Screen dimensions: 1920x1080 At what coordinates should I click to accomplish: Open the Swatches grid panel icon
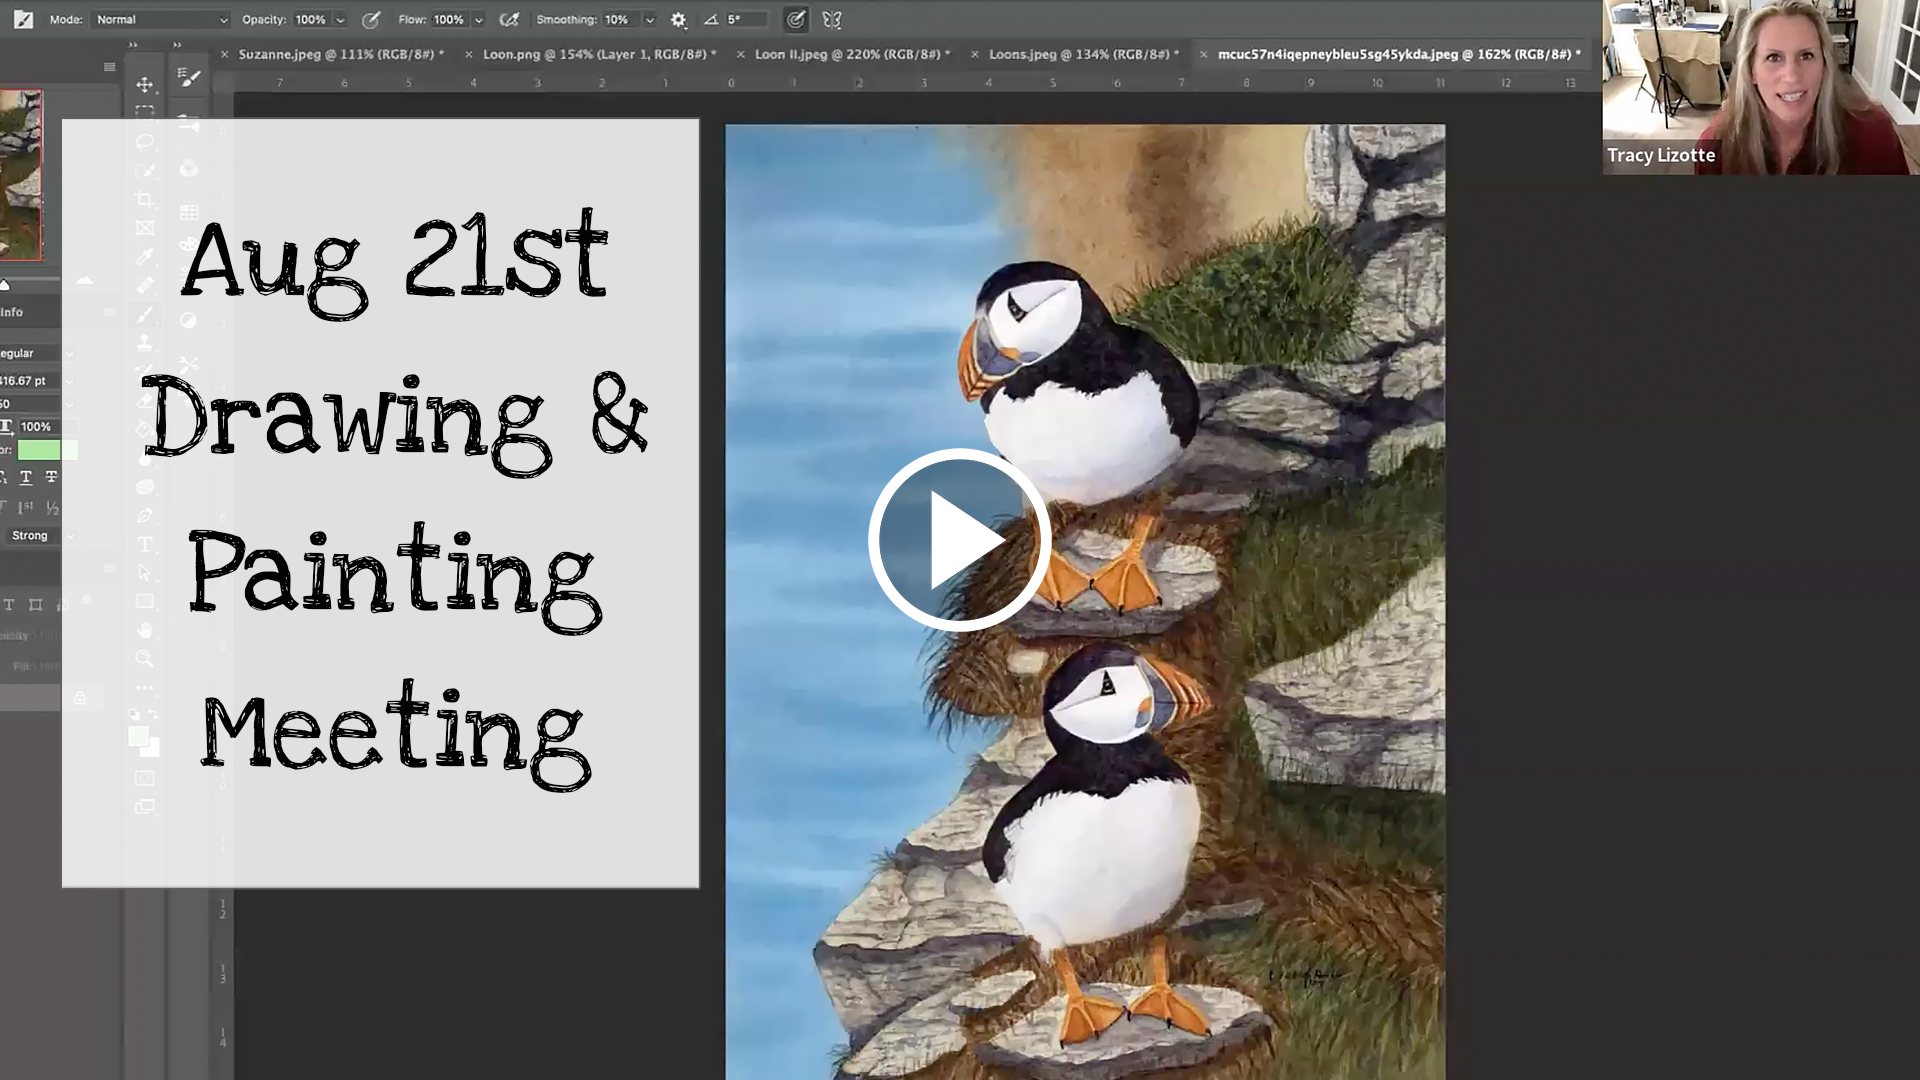point(188,212)
